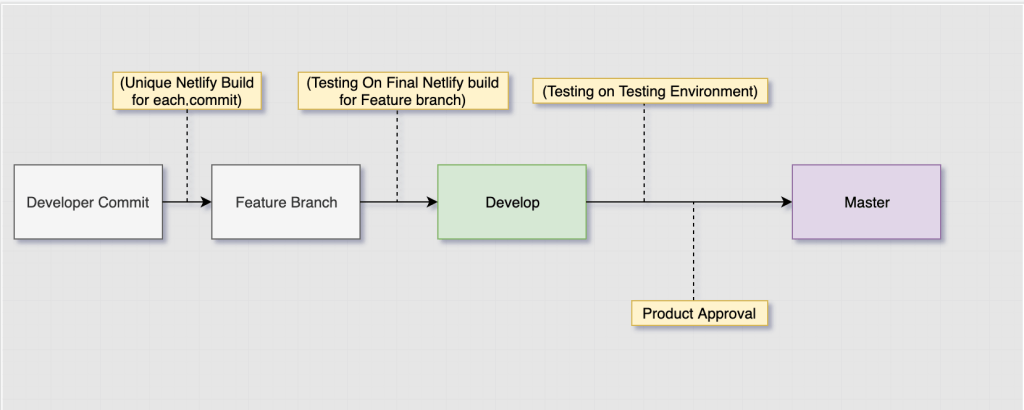This screenshot has width=1024, height=410.
Task: Select dashed line under Testing Environment note
Action: [644, 150]
